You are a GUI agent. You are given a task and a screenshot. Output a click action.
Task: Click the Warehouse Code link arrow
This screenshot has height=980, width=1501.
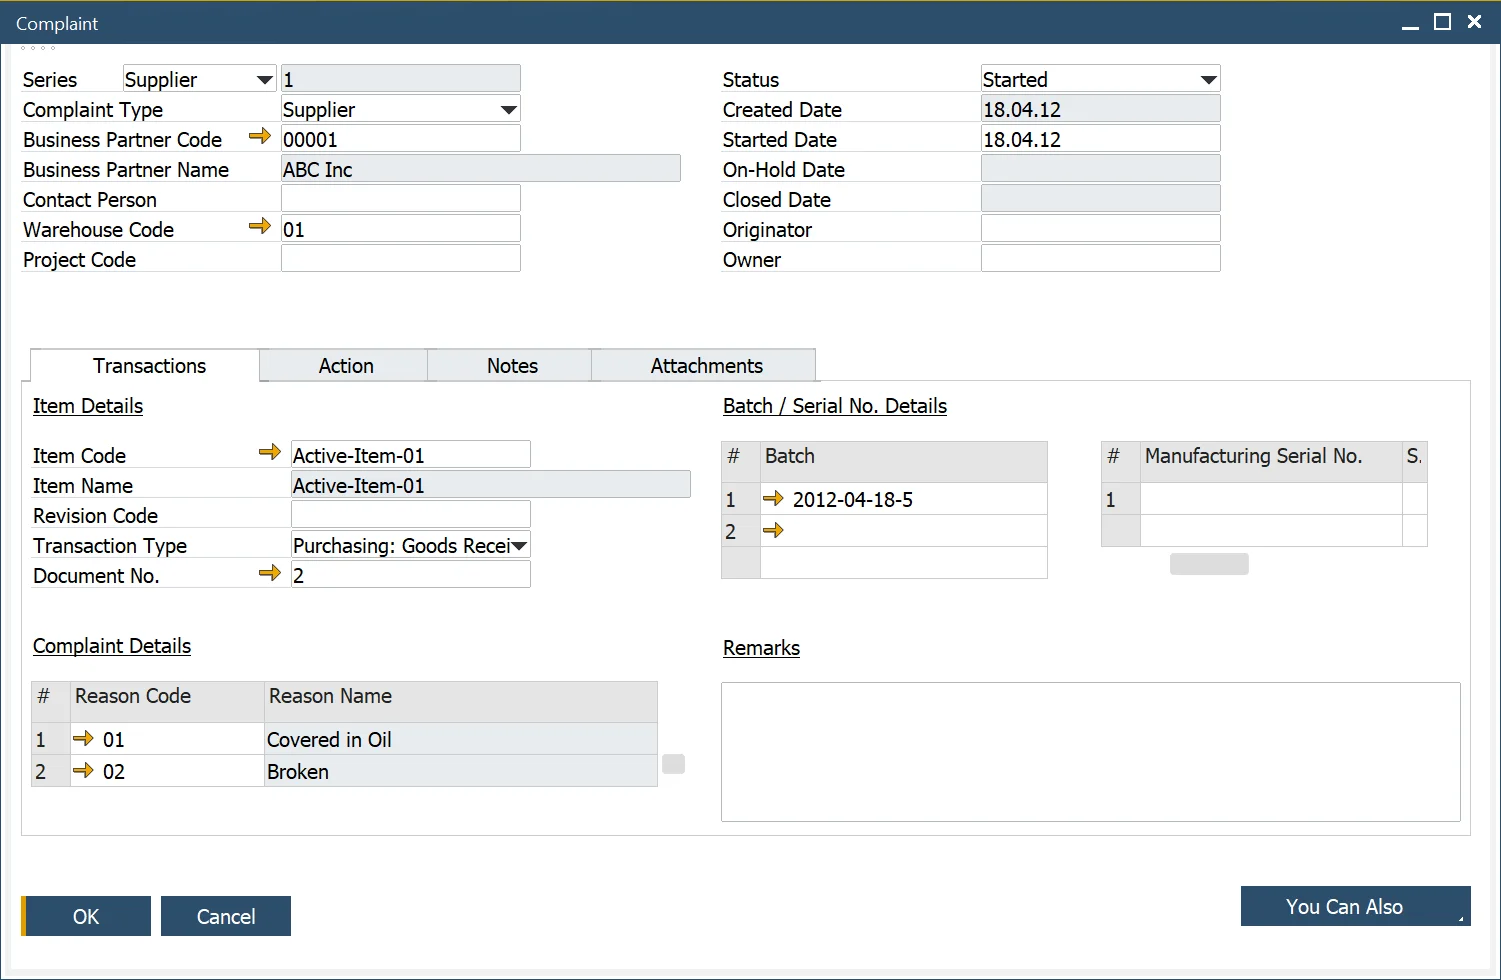click(x=260, y=227)
